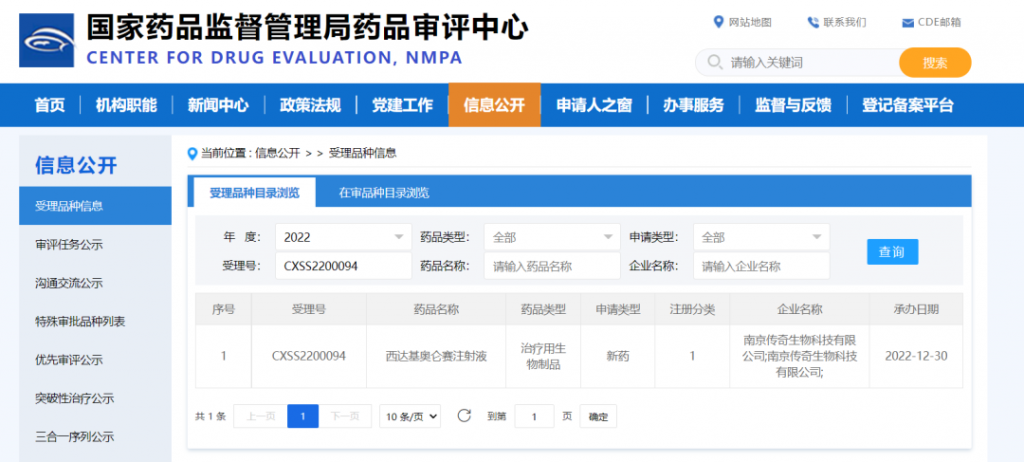This screenshot has height=462, width=1024.
Task: Open the 申请类型 dropdown
Action: 761,237
